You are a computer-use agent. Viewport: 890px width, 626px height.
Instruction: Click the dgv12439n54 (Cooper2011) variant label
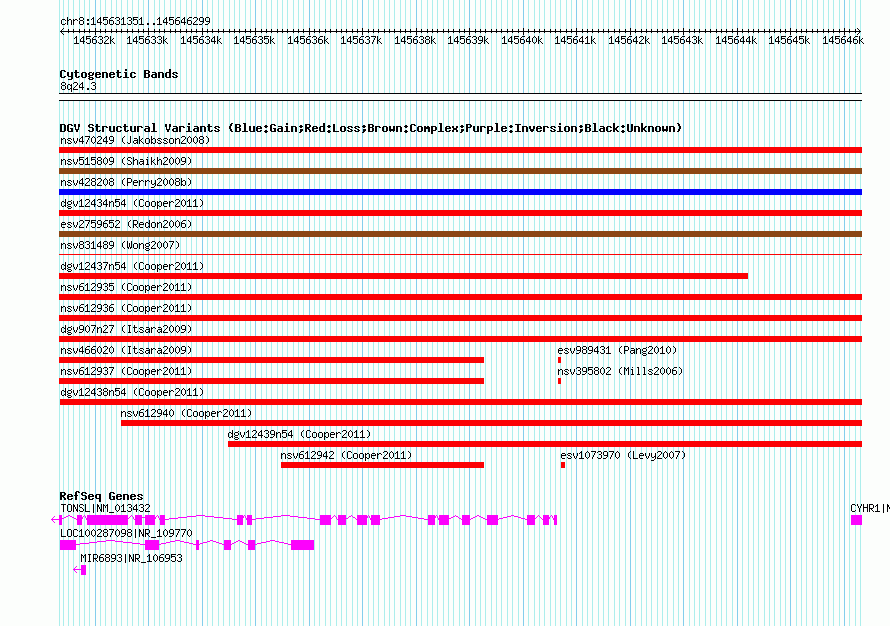[x=299, y=434]
